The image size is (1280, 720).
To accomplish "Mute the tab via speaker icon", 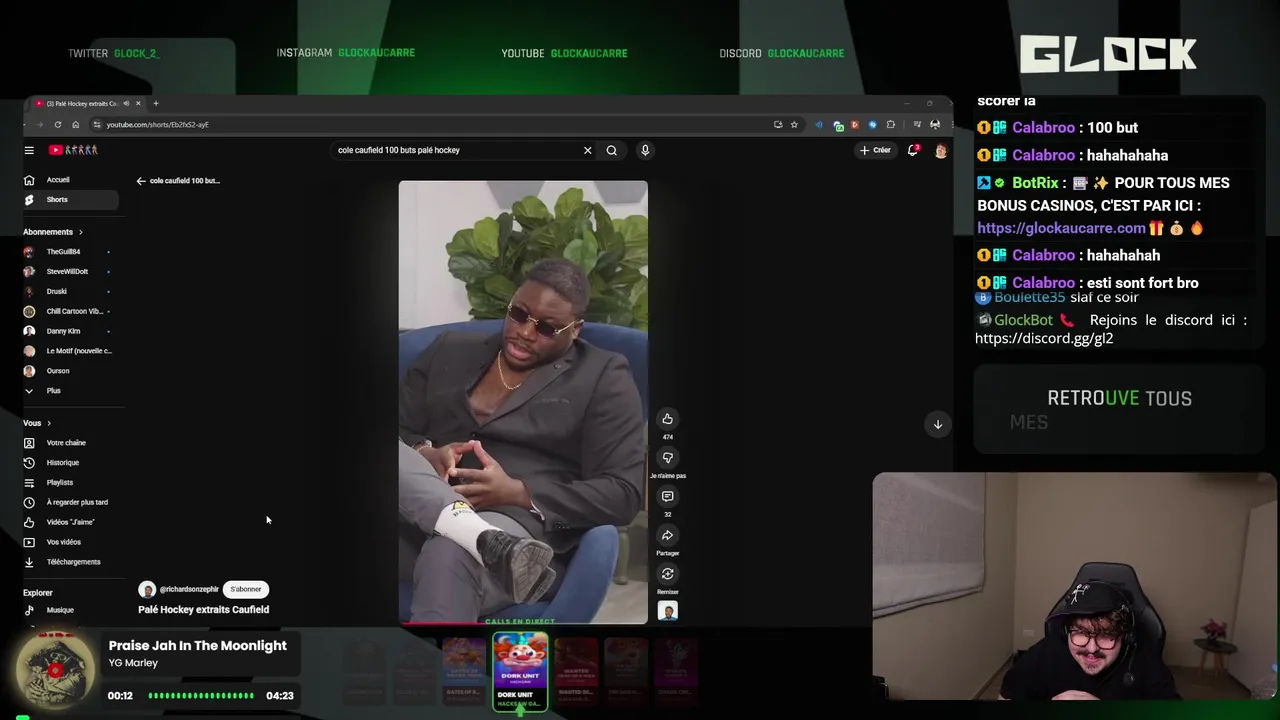I will (x=126, y=104).
